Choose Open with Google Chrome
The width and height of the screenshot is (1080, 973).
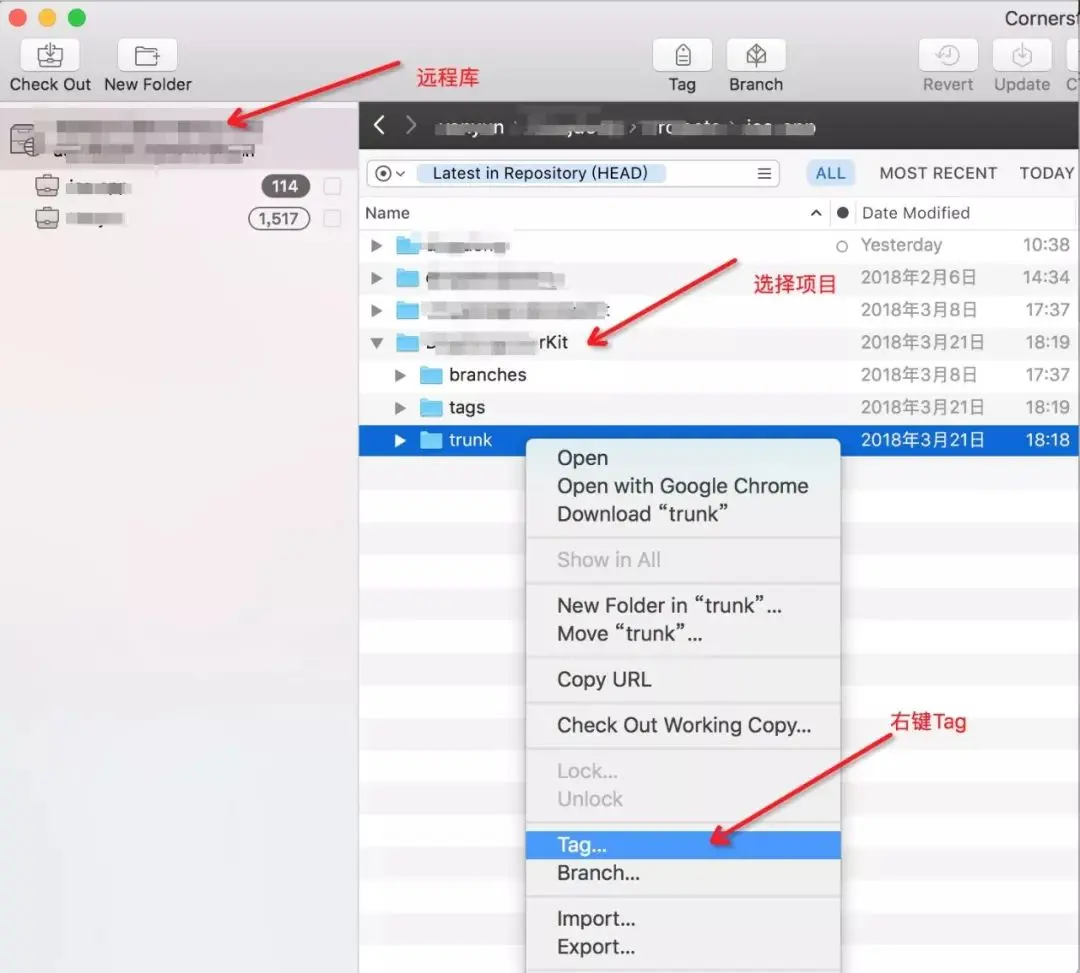click(683, 486)
